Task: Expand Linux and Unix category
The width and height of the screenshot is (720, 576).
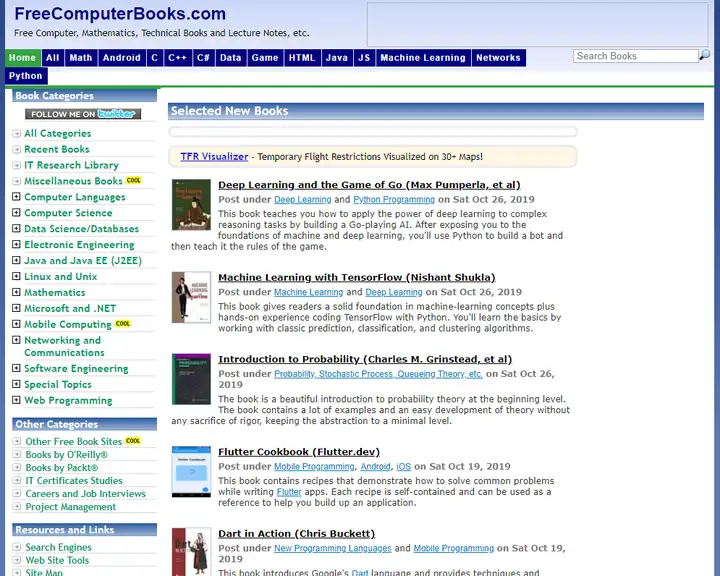Action: click(x=16, y=276)
